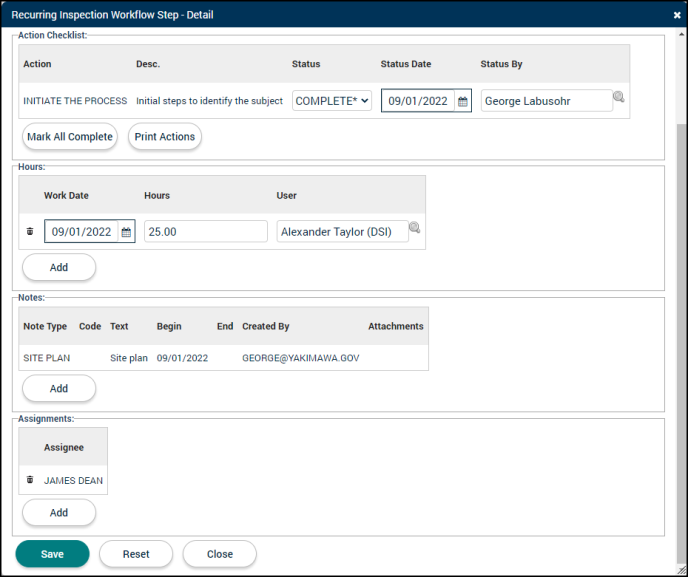The height and width of the screenshot is (577, 688).
Task: Click the scrollbar up arrow
Action: pos(681,34)
